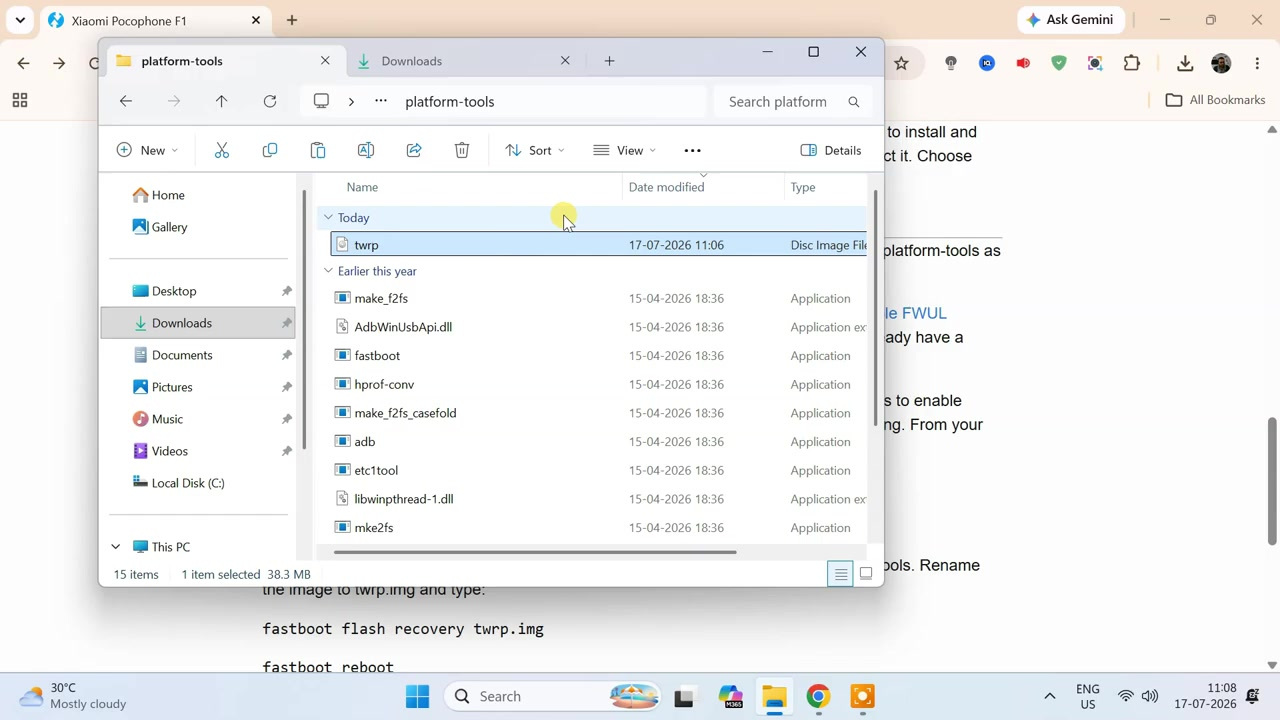Delete the file using trash icon
Image resolution: width=1280 pixels, height=720 pixels.
pyautogui.click(x=462, y=150)
